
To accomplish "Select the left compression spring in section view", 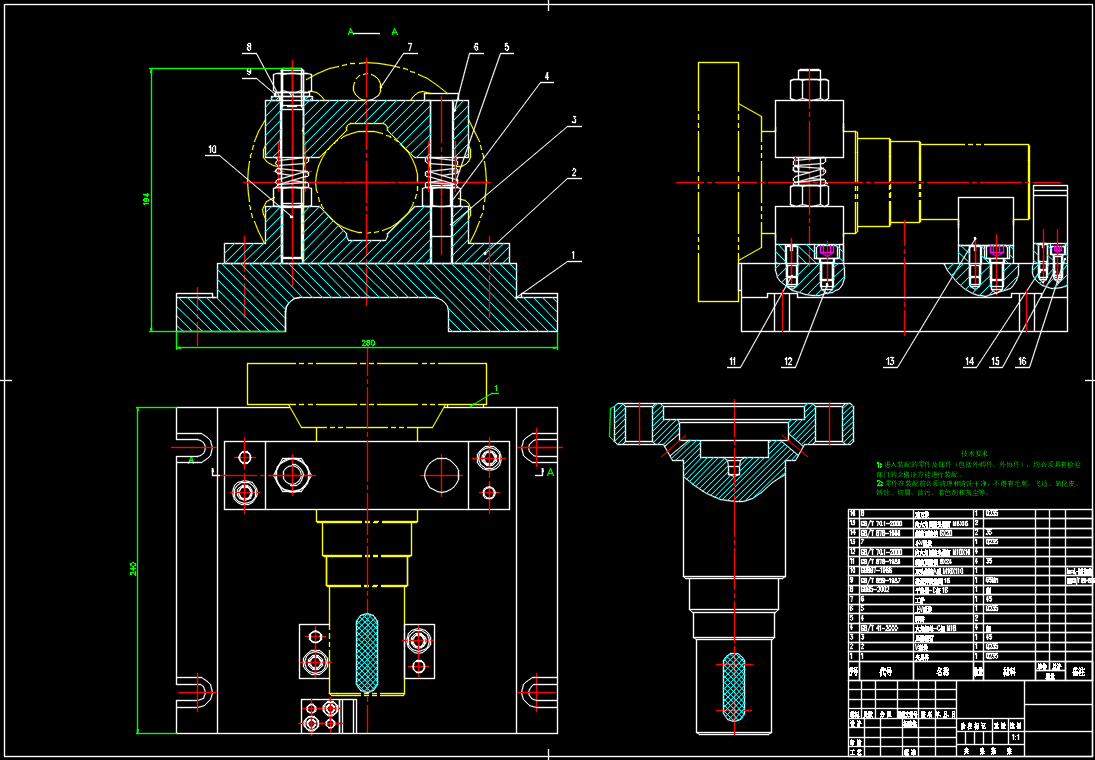I will (291, 181).
